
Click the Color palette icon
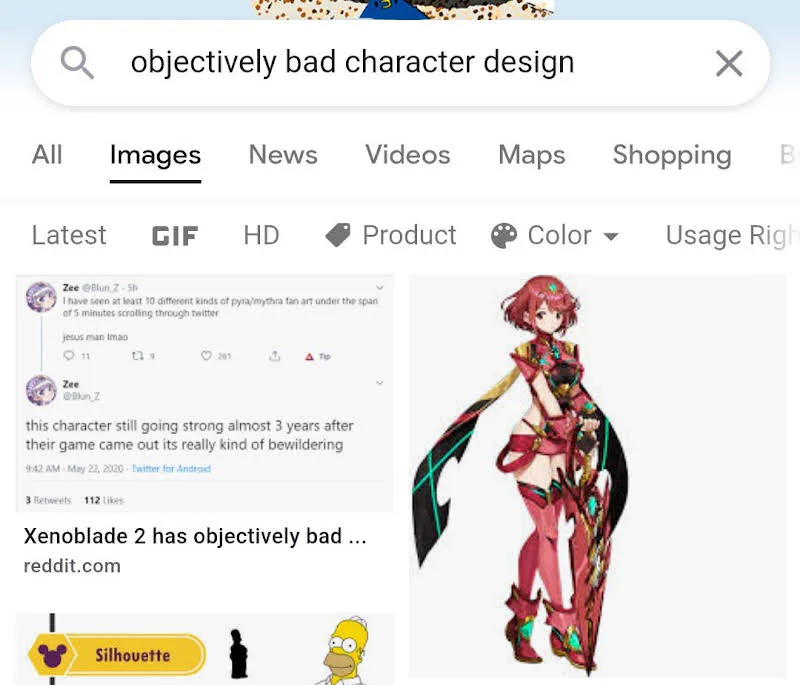(x=504, y=236)
